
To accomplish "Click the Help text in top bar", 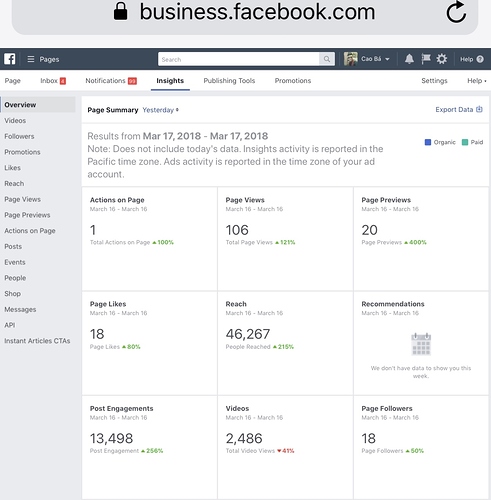I will (x=466, y=59).
